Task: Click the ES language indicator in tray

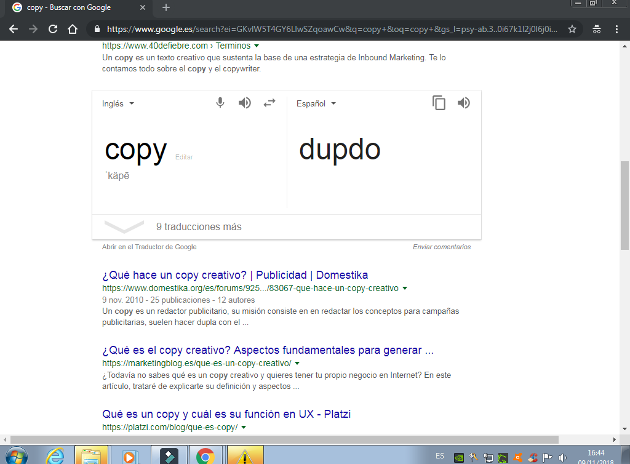Action: coord(440,456)
